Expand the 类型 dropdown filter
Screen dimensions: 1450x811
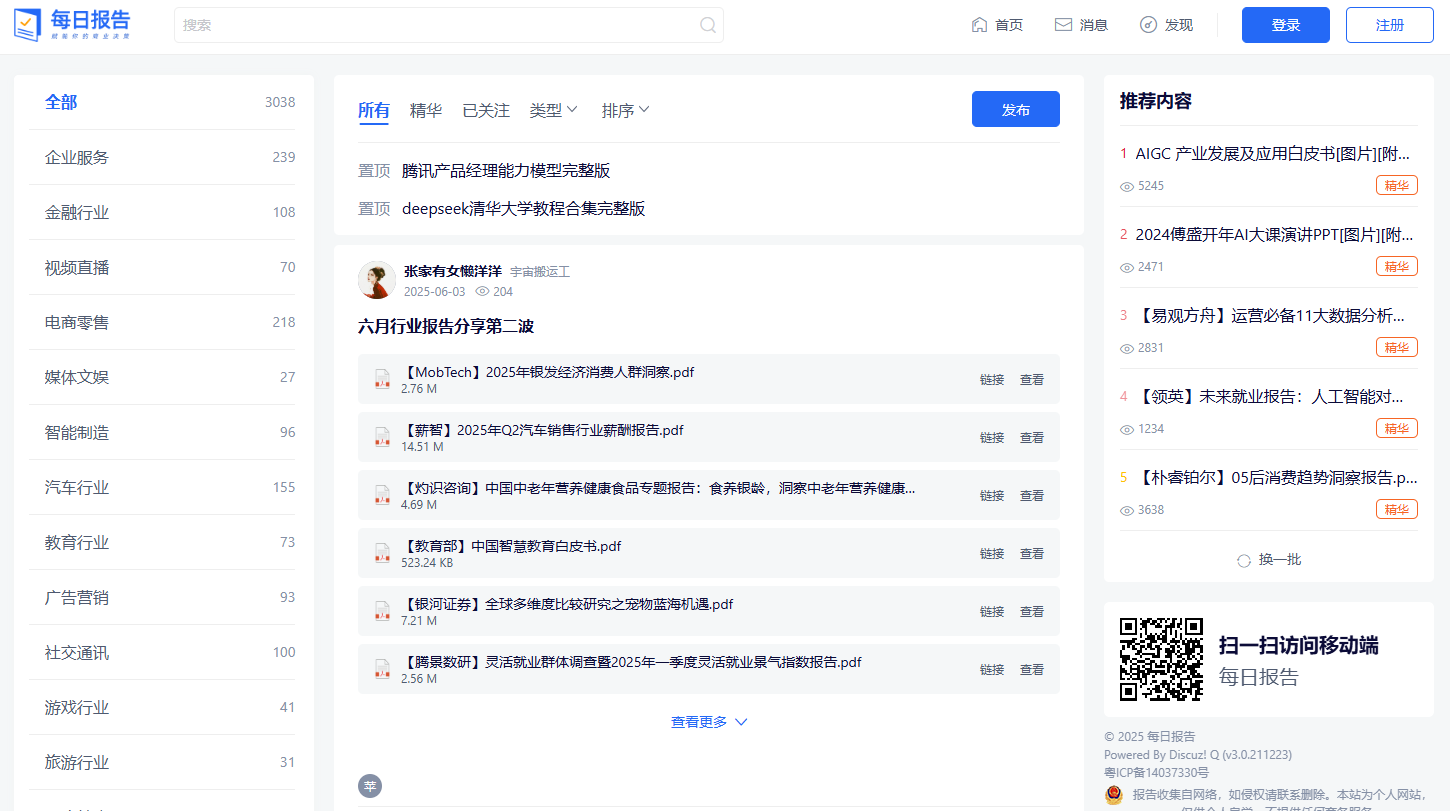tap(553, 110)
